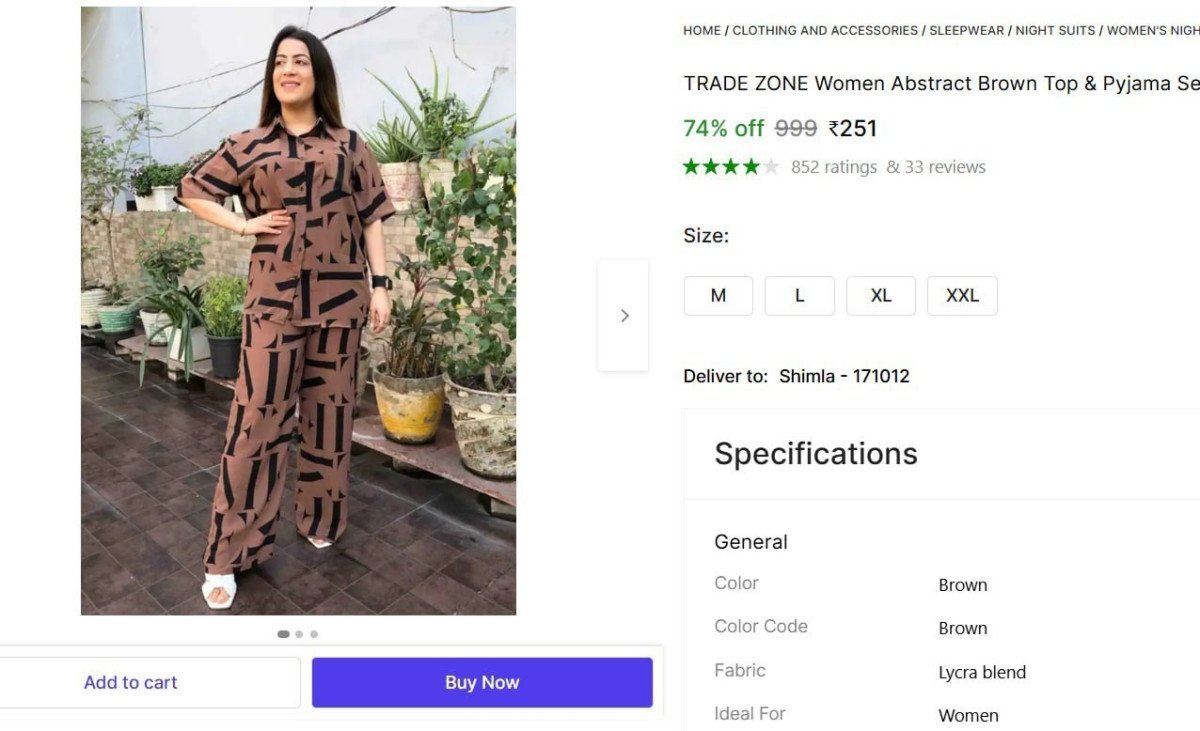
Task: Click the next image arrow chevron
Action: pos(623,315)
